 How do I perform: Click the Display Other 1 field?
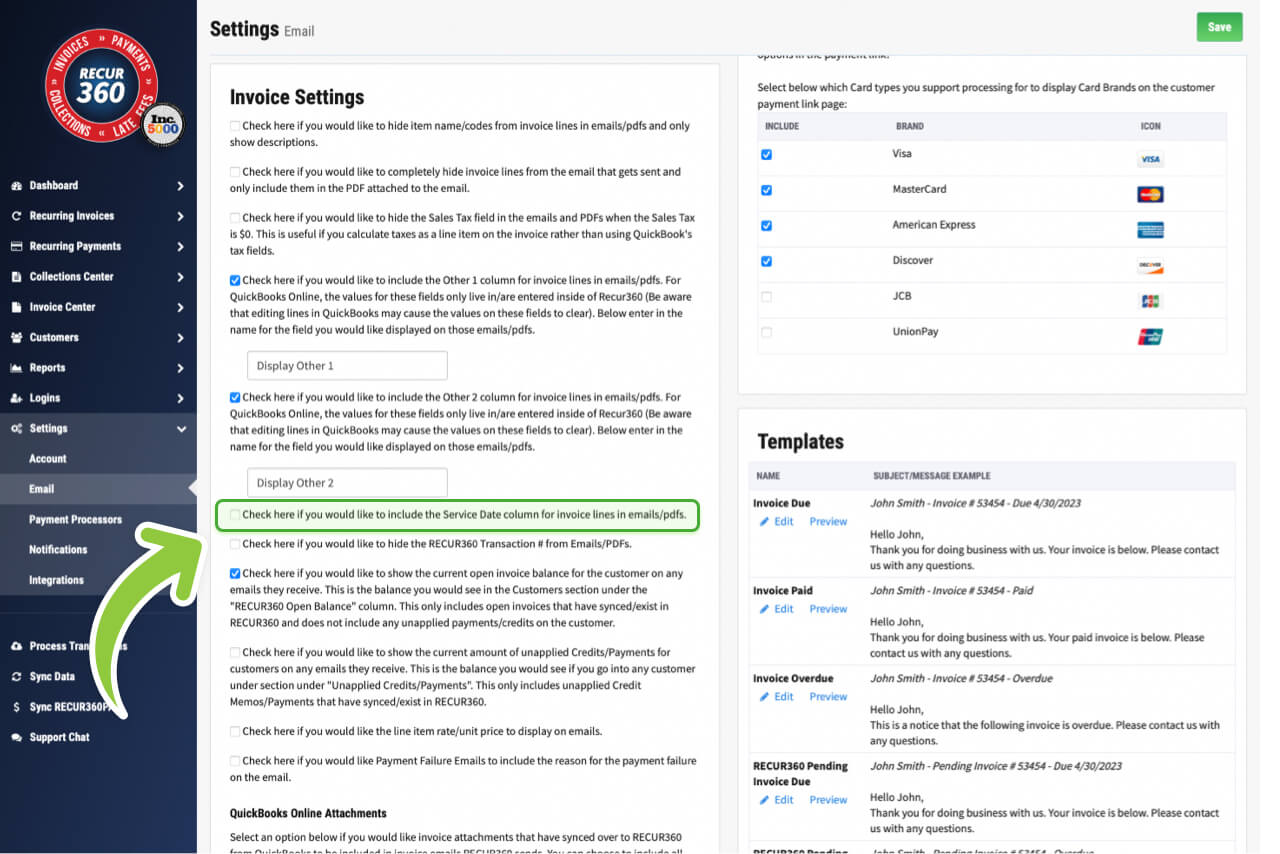(347, 366)
